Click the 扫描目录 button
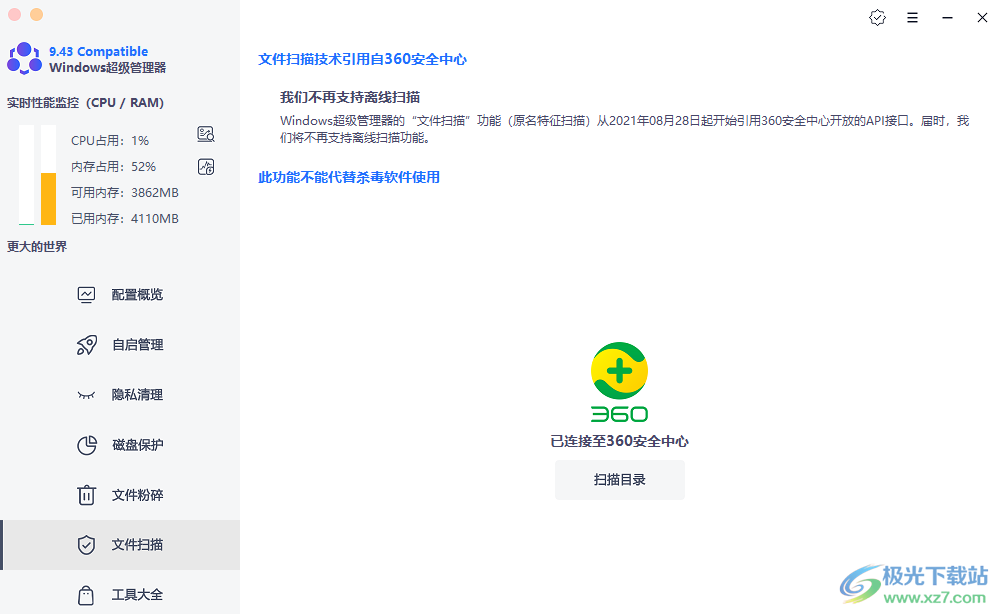The width and height of the screenshot is (999, 614). point(619,480)
